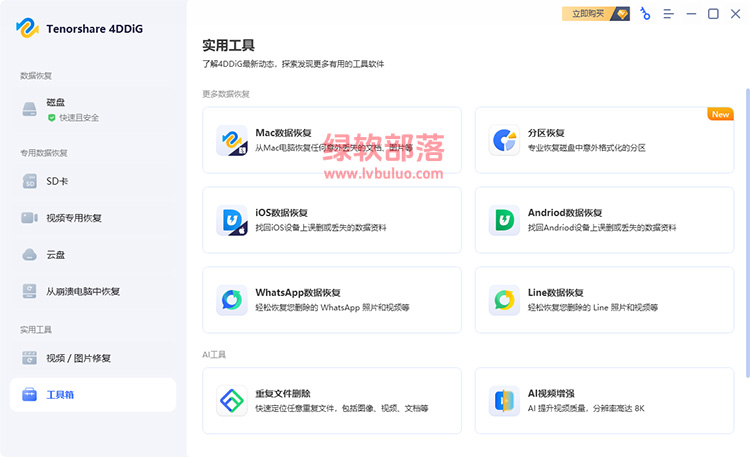This screenshot has height=457, width=750.
Task: Click the 专业恢复磁盘 description under 分区恢复
Action: point(586,148)
